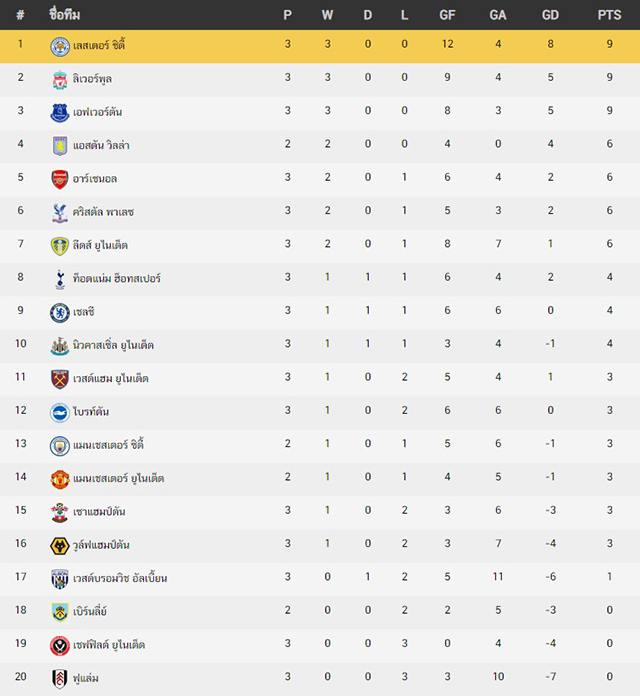Screen dimensions: 640x696
Task: Select the highlighted first-place yellow row
Action: [320, 46]
